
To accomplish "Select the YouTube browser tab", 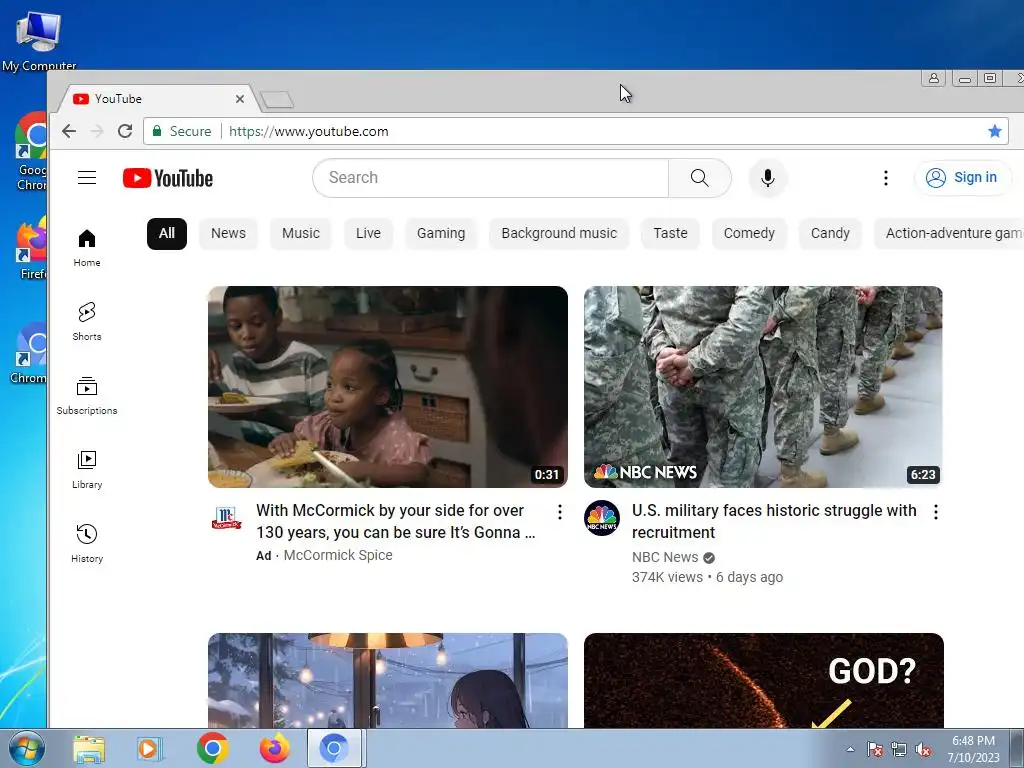I will [x=157, y=99].
